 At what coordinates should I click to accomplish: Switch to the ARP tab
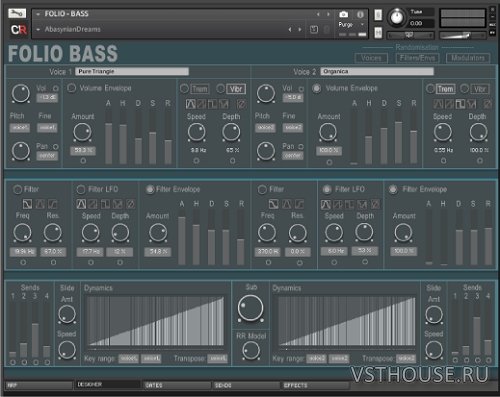pyautogui.click(x=38, y=385)
